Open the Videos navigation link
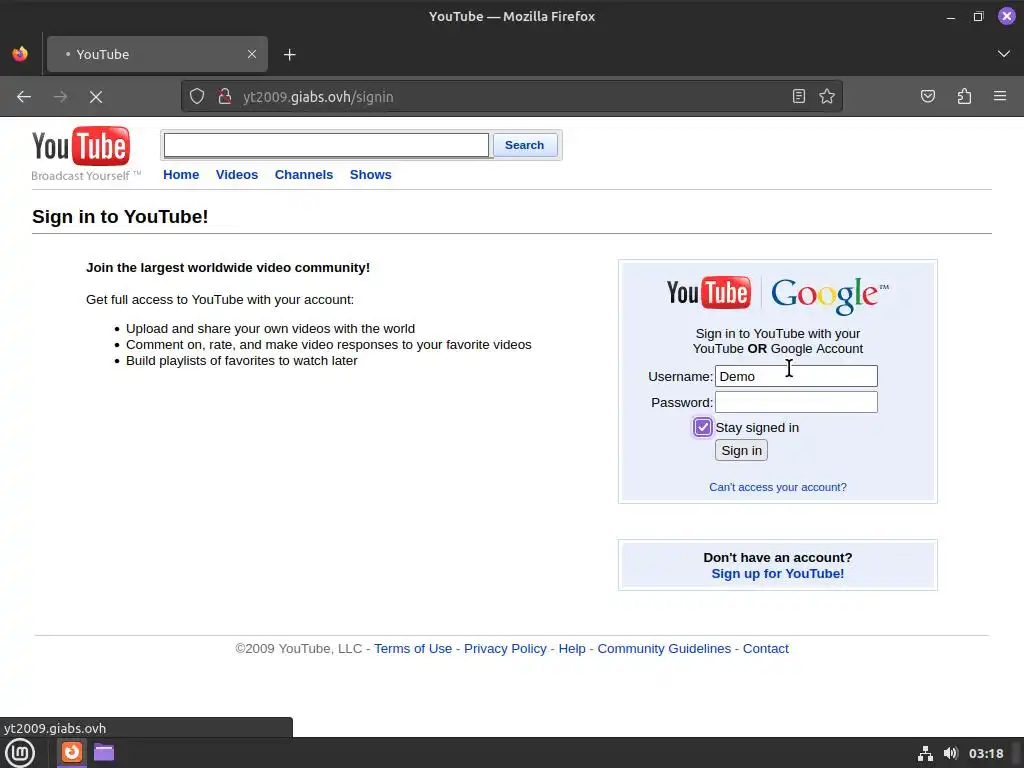The image size is (1024, 768). 237,174
